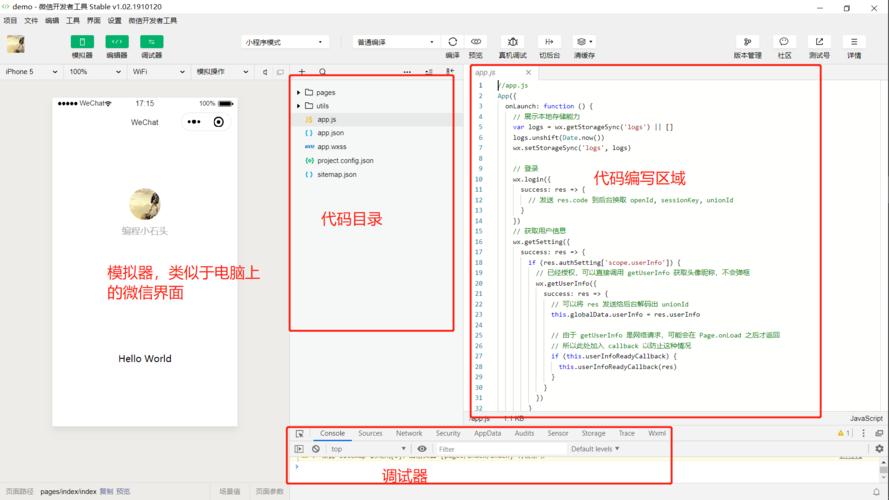Toggle the debugger (调试器) panel button
889x500 pixels.
151,42
